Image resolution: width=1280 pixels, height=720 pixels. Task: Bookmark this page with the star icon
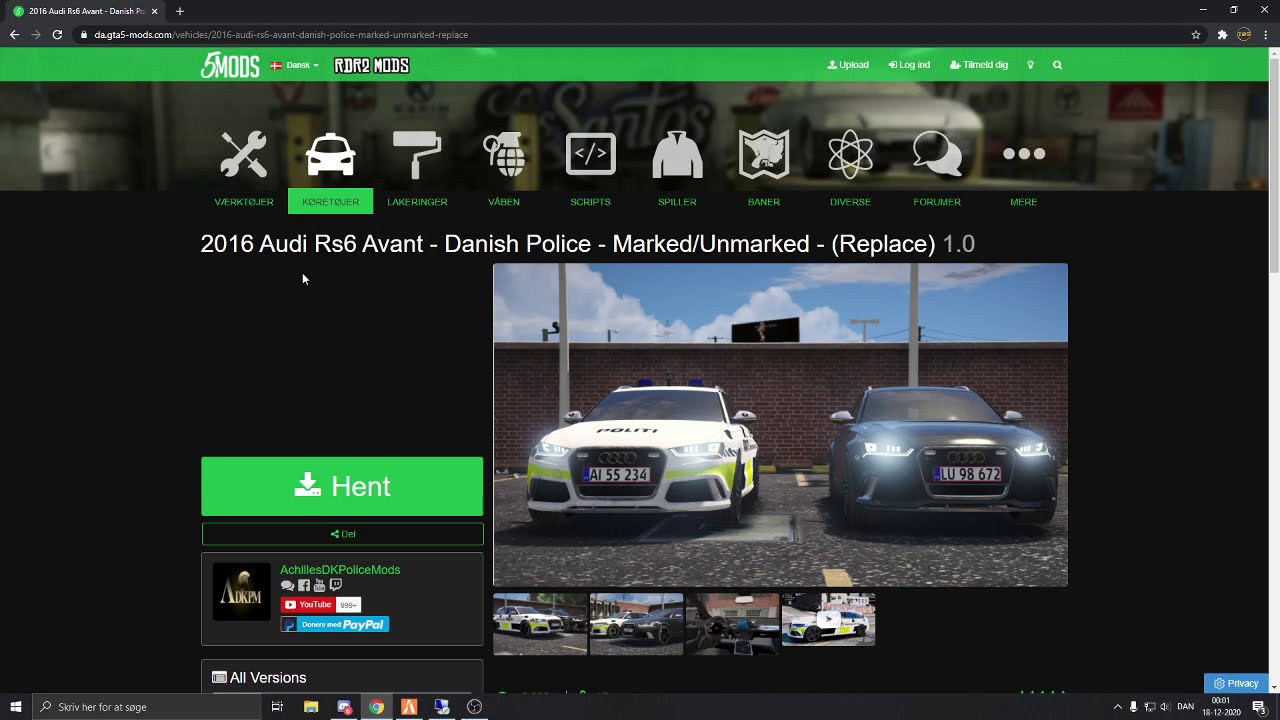(1196, 35)
